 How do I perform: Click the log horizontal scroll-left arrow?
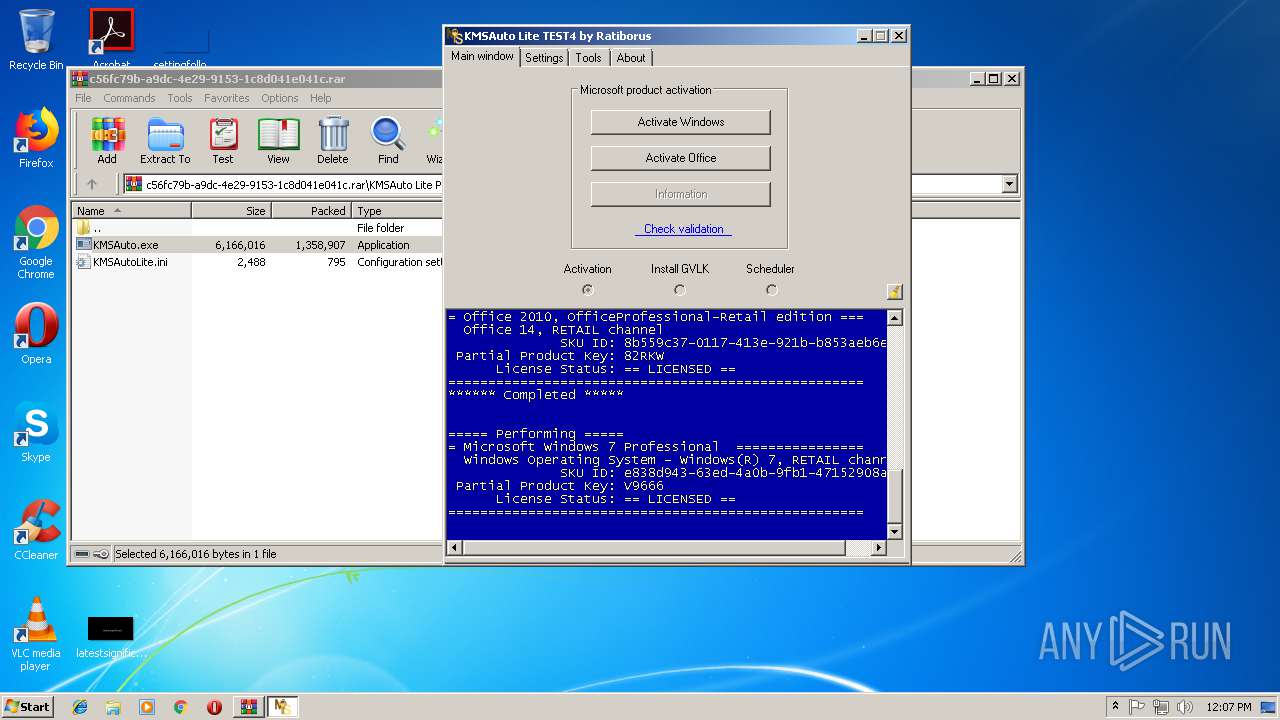tap(454, 548)
